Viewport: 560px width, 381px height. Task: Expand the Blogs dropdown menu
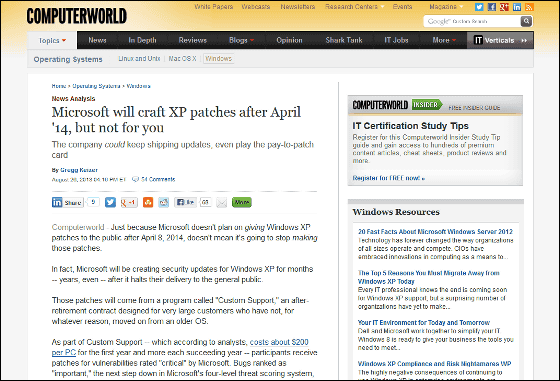tap(241, 40)
